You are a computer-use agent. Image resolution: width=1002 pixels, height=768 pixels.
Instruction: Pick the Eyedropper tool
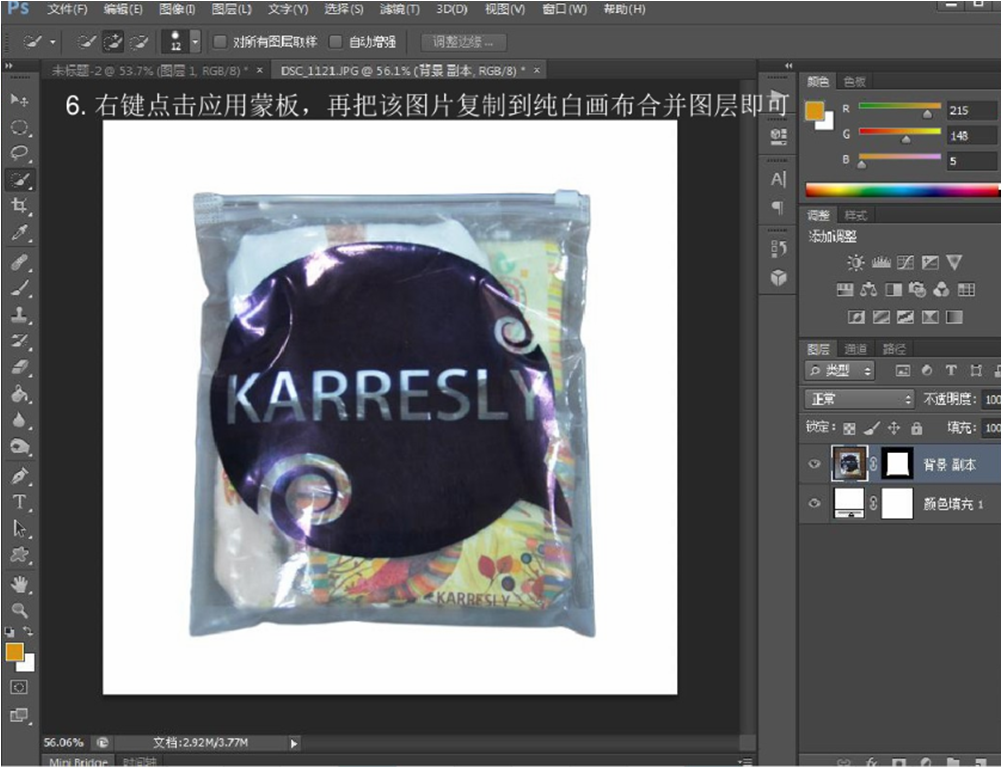click(x=19, y=233)
